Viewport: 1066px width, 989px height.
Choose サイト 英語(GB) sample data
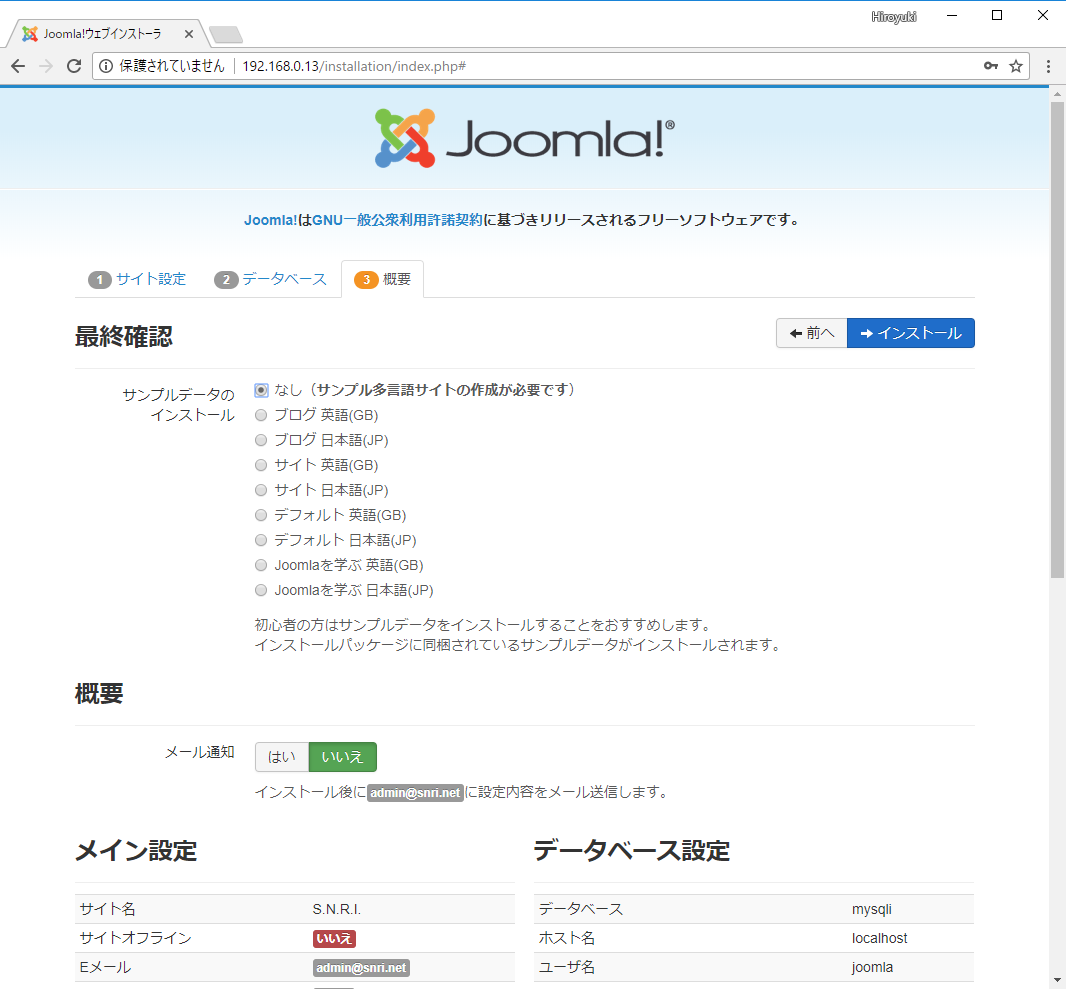coord(261,466)
